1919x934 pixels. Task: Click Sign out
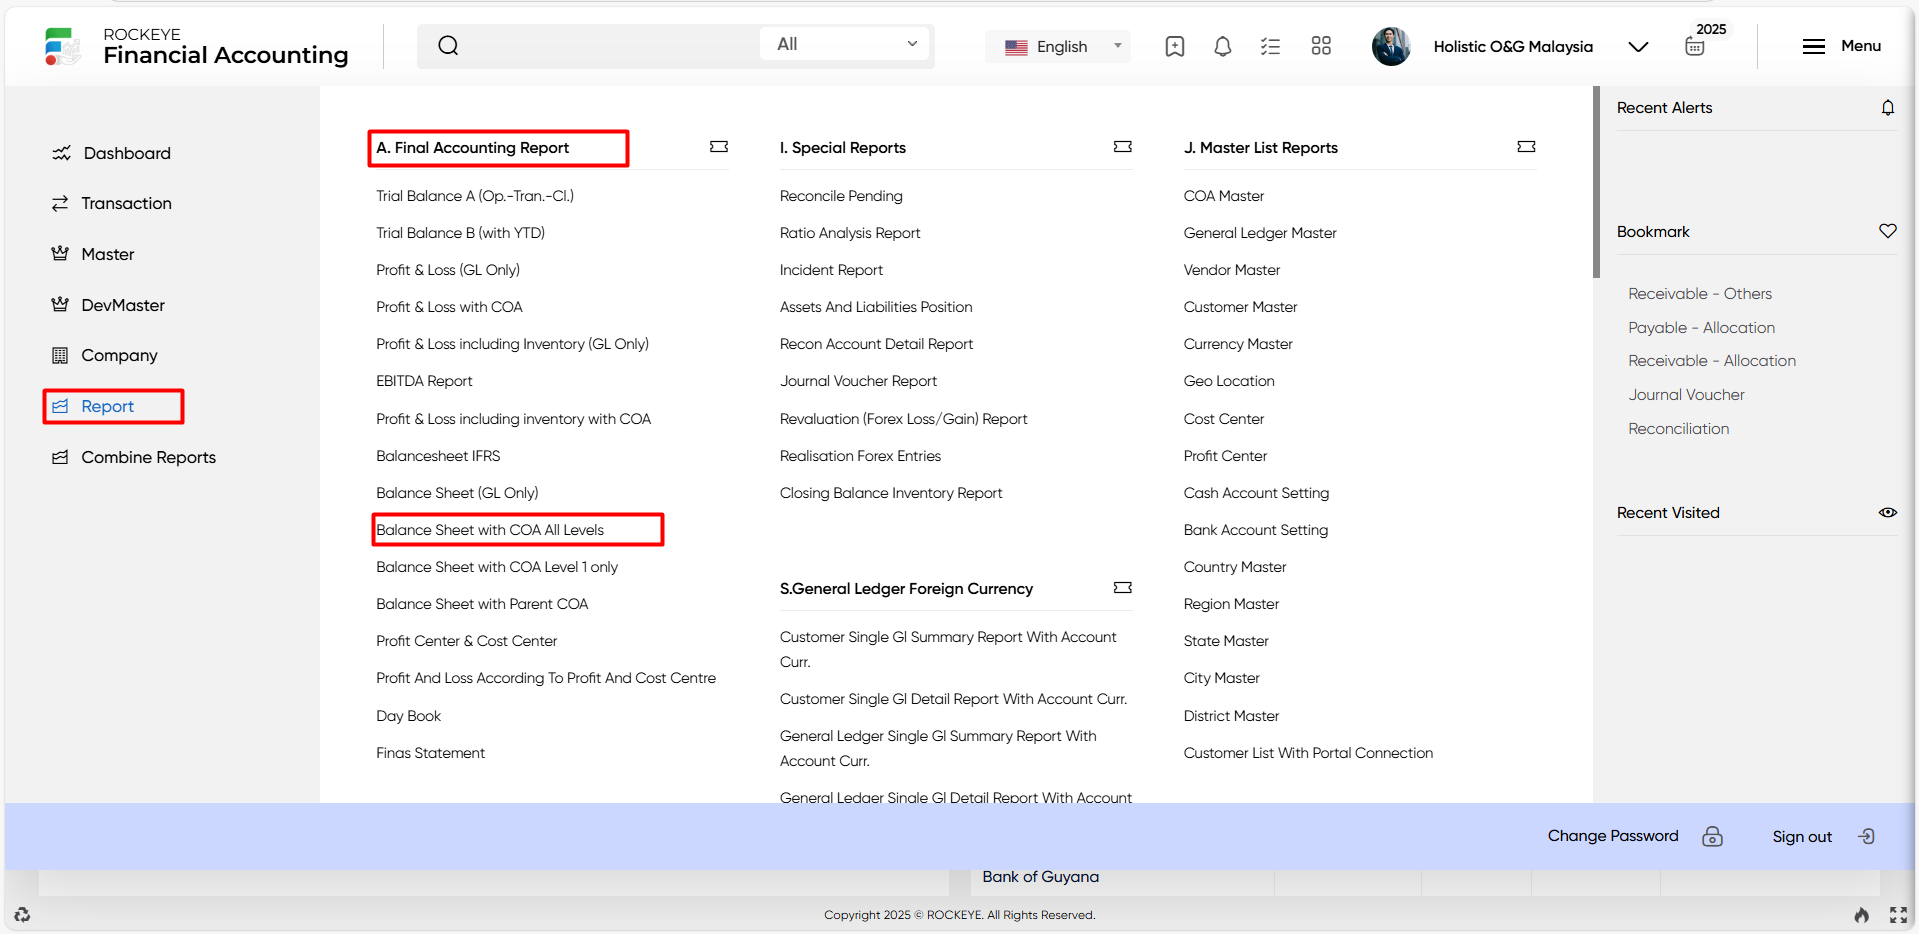(1802, 837)
